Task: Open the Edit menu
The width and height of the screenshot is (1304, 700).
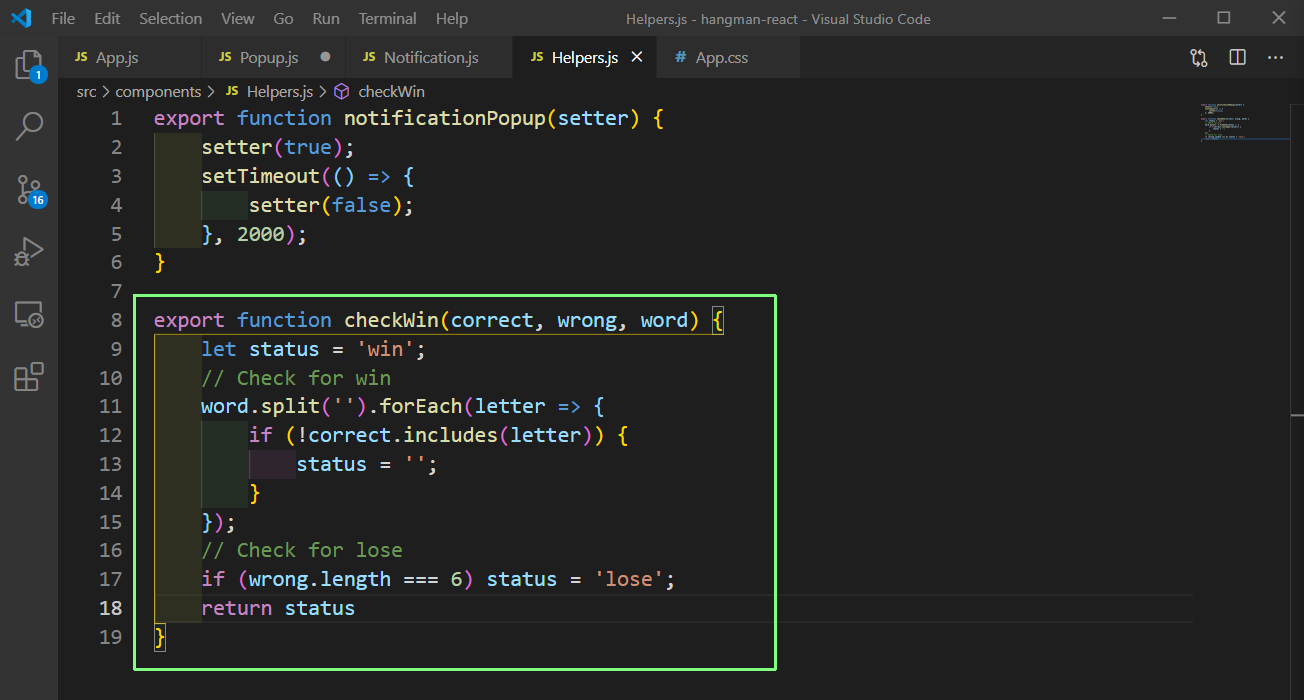Action: pyautogui.click(x=107, y=19)
